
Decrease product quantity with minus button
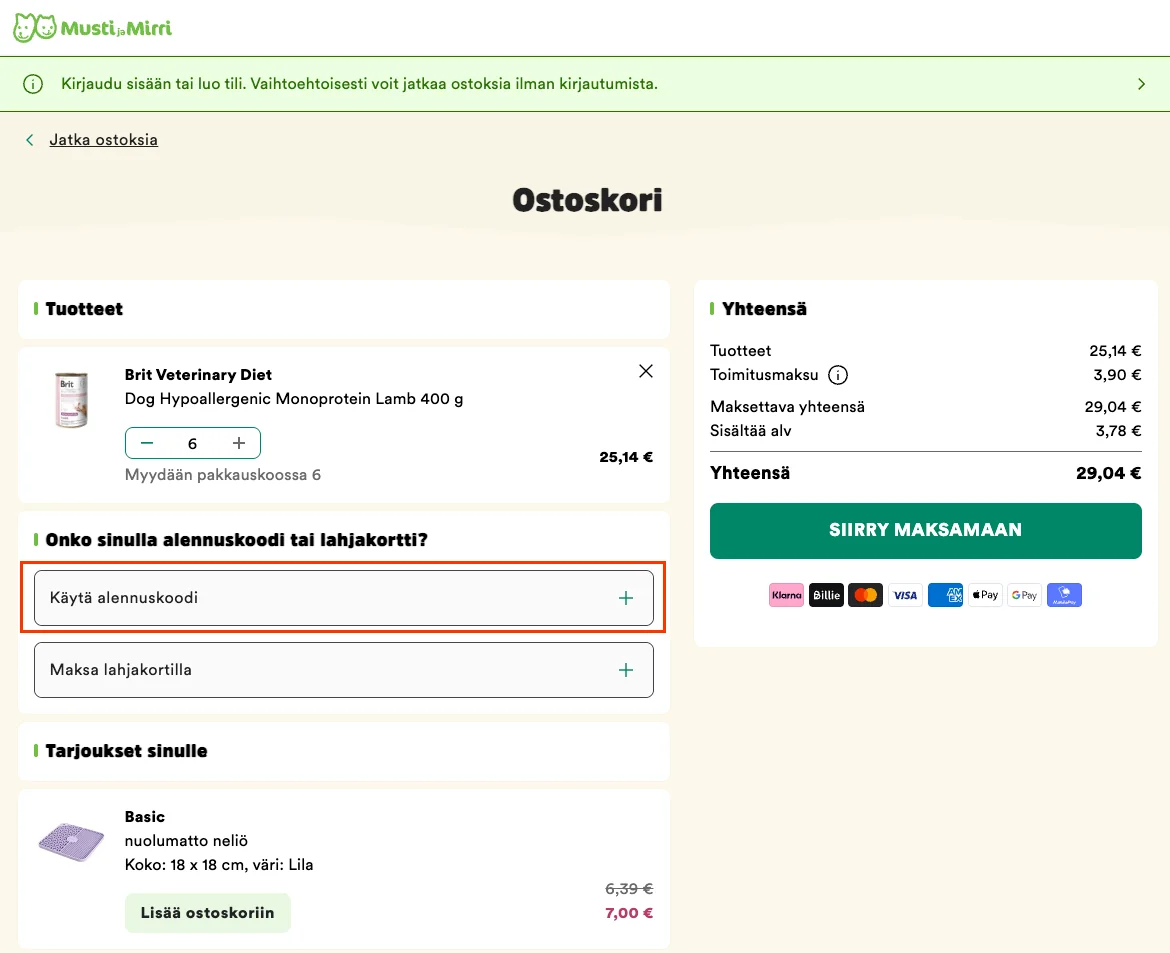147,443
